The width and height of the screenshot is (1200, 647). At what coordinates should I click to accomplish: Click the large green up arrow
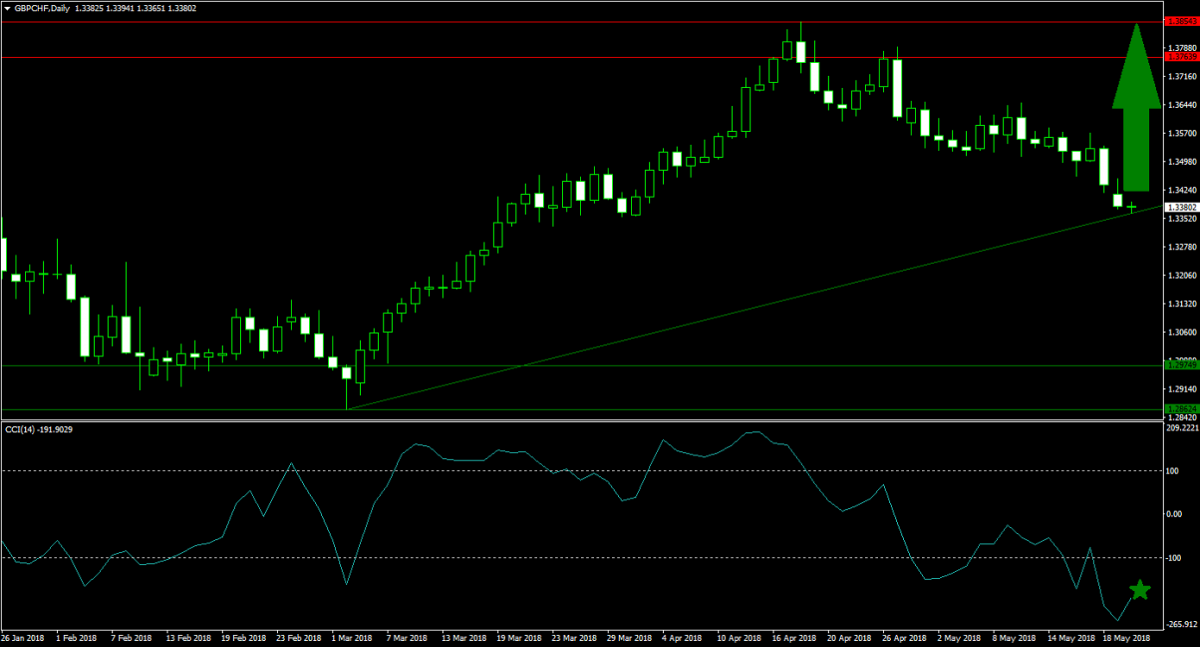(x=1135, y=110)
